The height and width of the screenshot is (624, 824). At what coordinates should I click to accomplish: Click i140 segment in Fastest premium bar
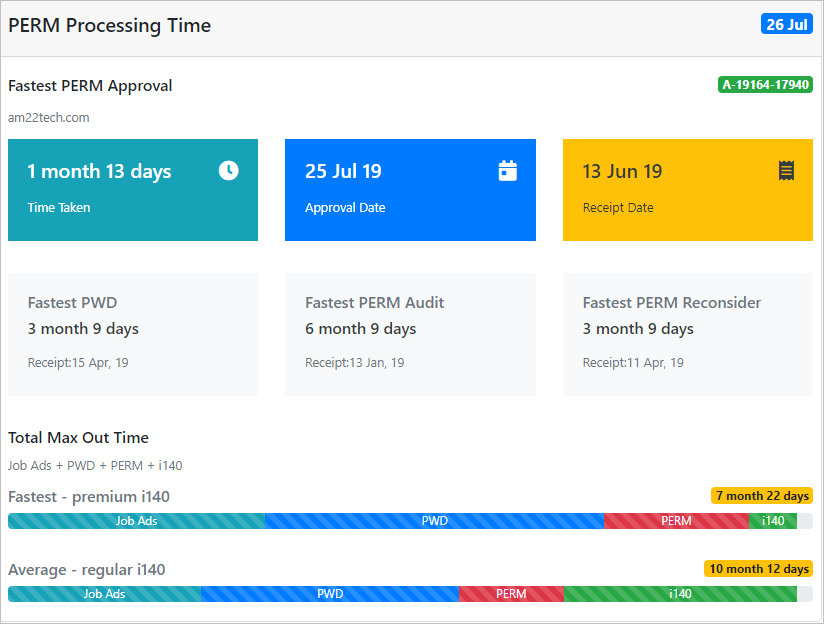pos(773,521)
